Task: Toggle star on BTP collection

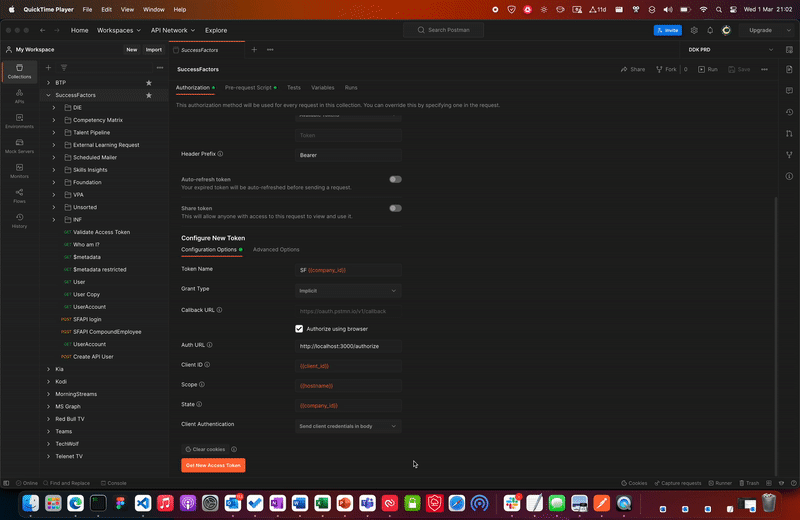Action: point(149,83)
